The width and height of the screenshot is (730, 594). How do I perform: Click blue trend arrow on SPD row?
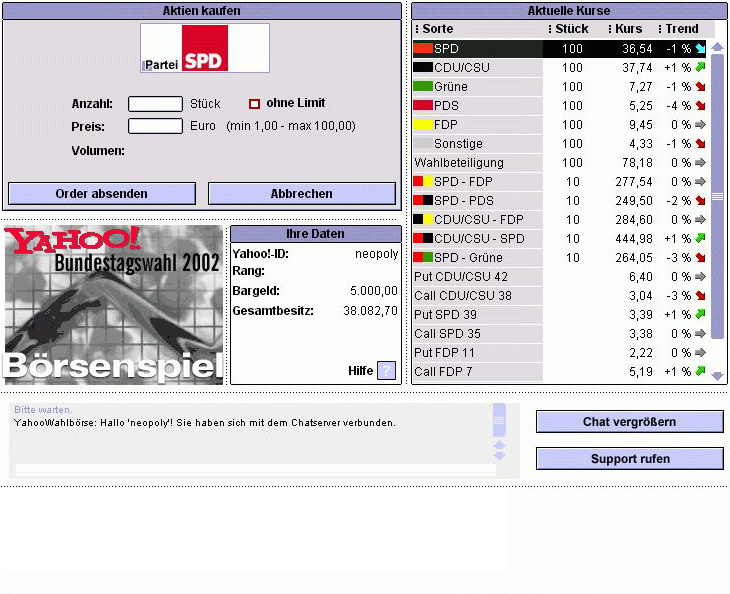pos(700,48)
